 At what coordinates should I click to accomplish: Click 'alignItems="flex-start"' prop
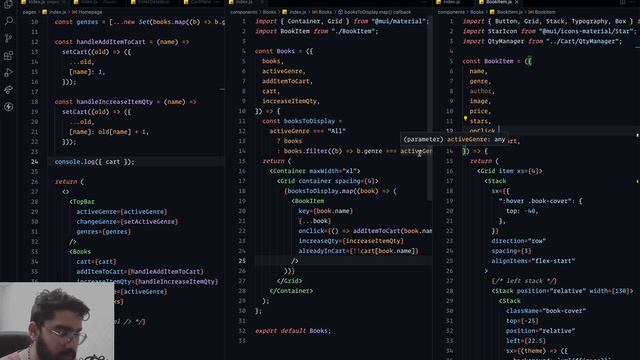point(533,261)
